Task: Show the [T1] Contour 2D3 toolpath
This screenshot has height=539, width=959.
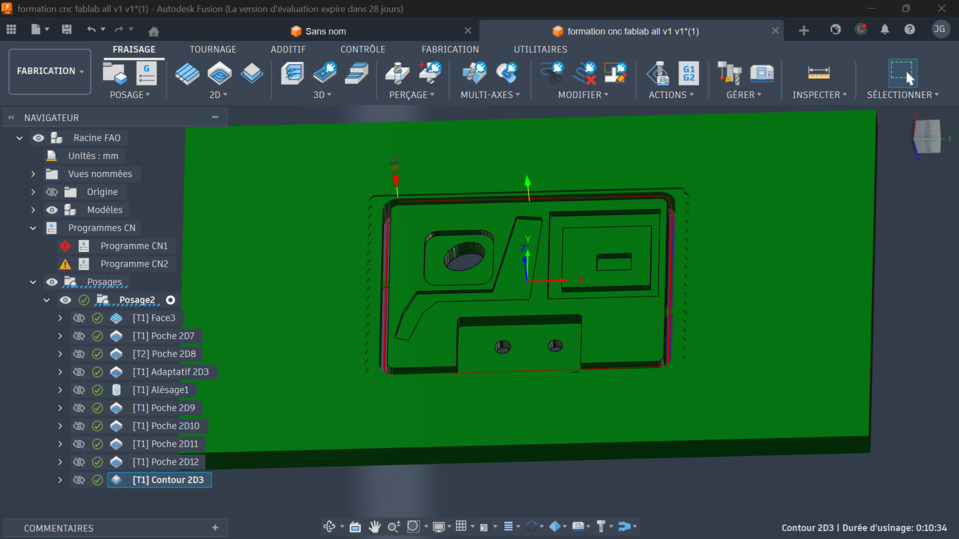Action: (79, 480)
